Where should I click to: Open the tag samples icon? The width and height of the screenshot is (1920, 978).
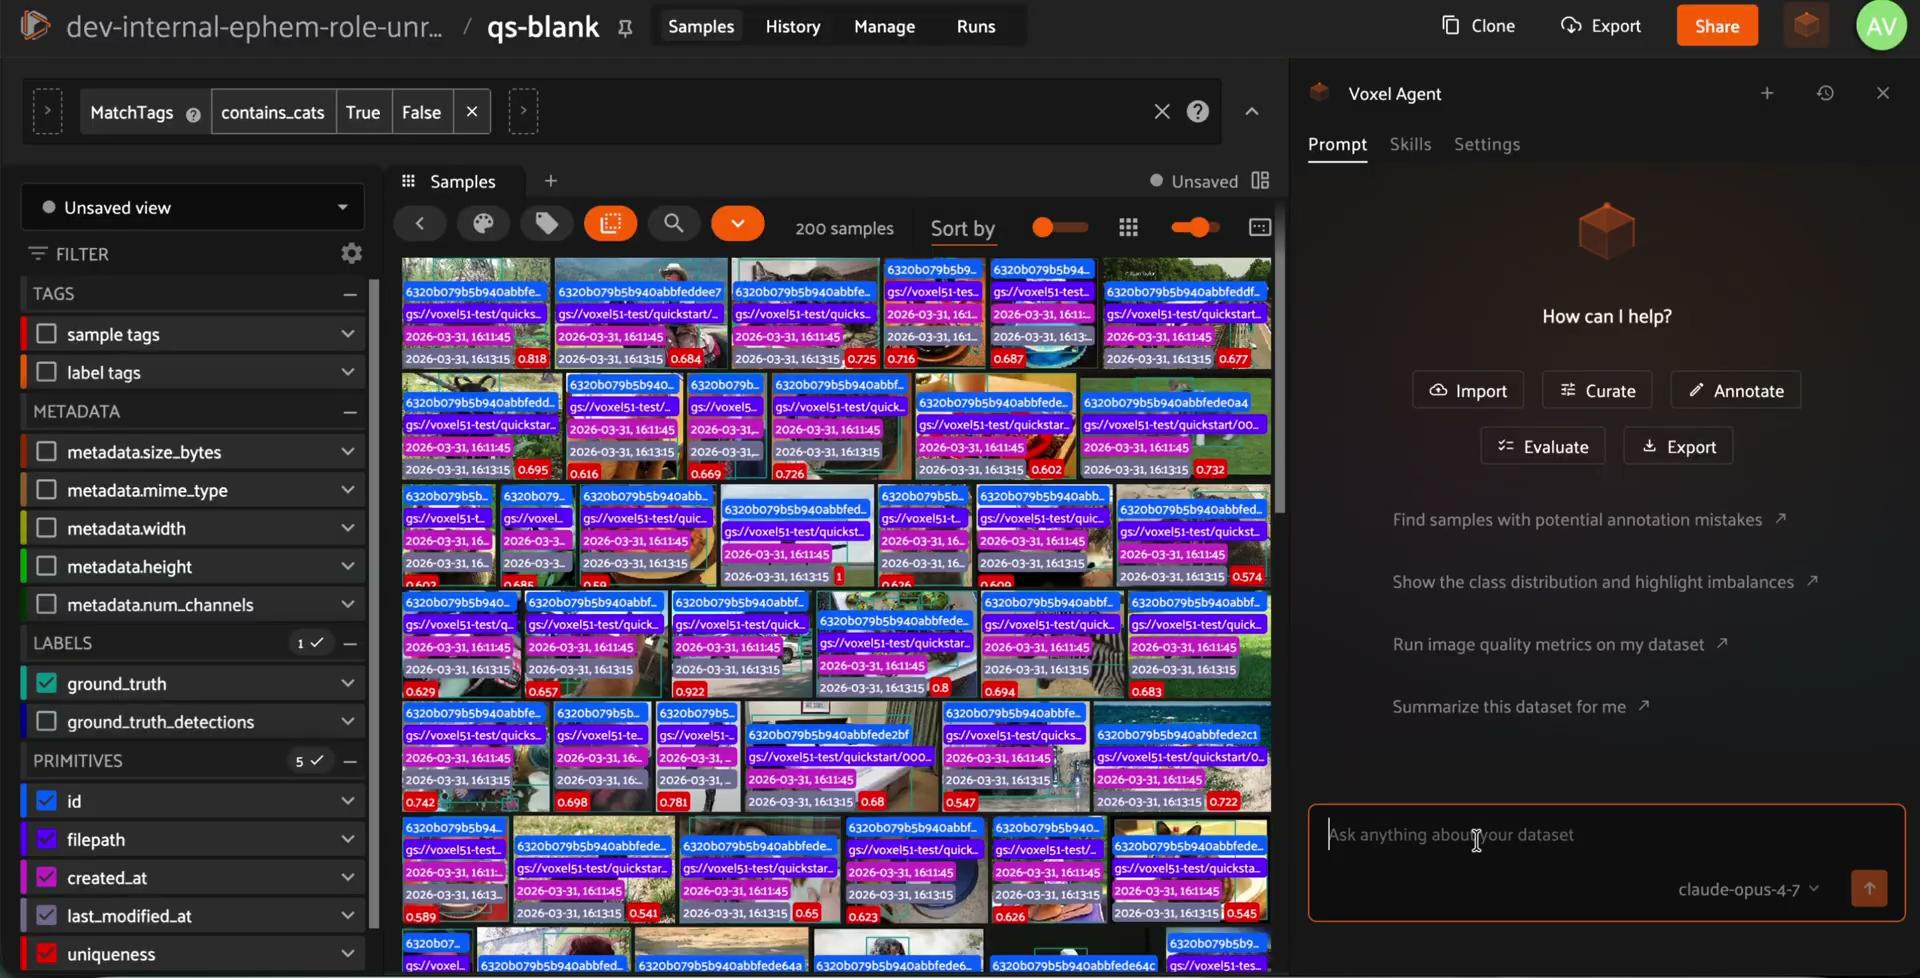(546, 224)
